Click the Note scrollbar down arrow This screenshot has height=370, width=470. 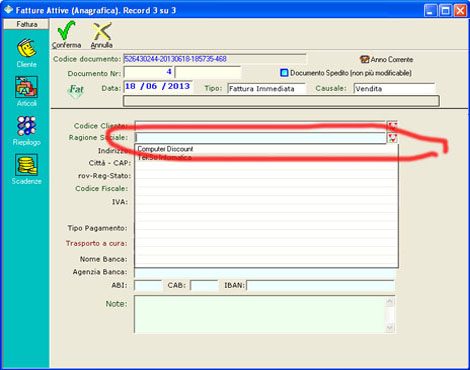390,328
